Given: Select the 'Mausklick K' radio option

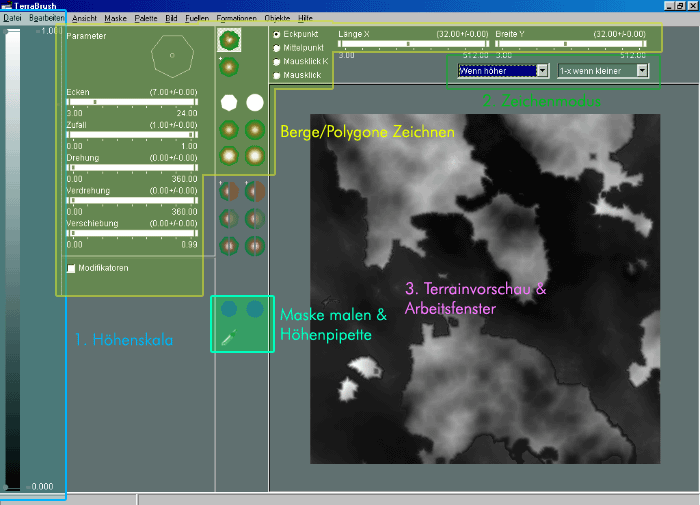Looking at the screenshot, I should pos(277,61).
